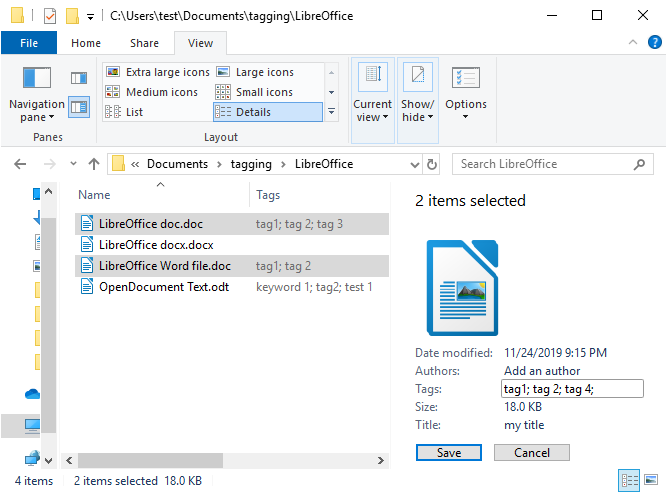Click Properties quick access toolbar icon
The width and height of the screenshot is (667, 493).
[x=50, y=16]
